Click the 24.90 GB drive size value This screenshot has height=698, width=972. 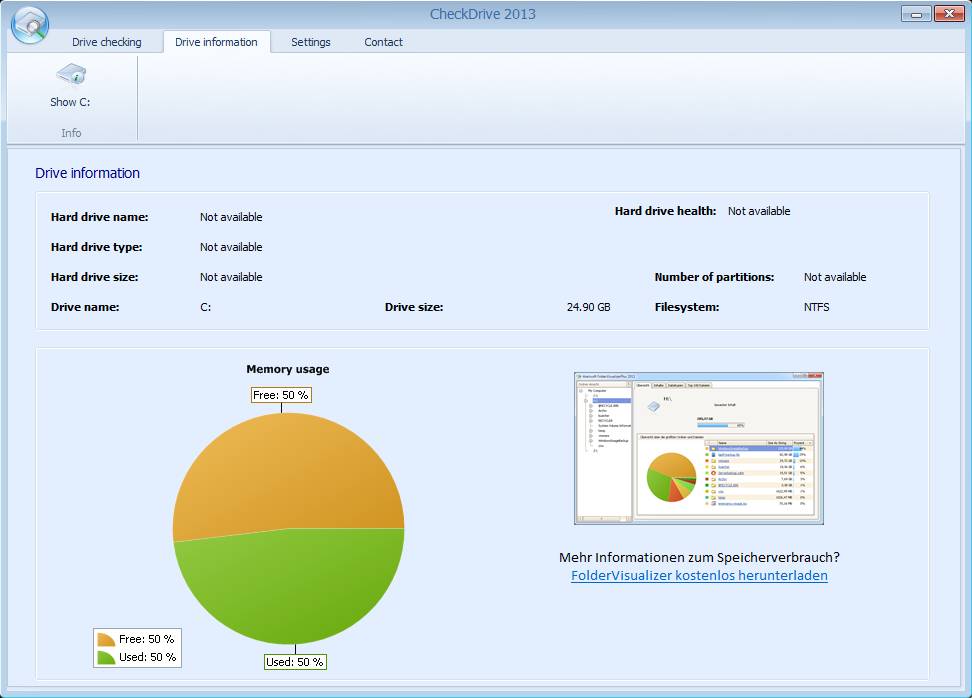point(588,307)
